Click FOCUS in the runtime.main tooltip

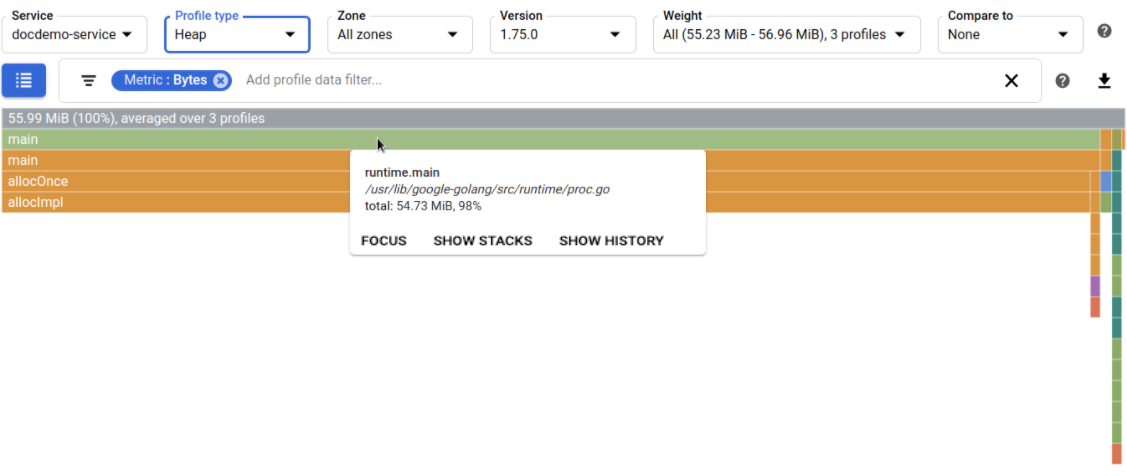click(x=384, y=240)
